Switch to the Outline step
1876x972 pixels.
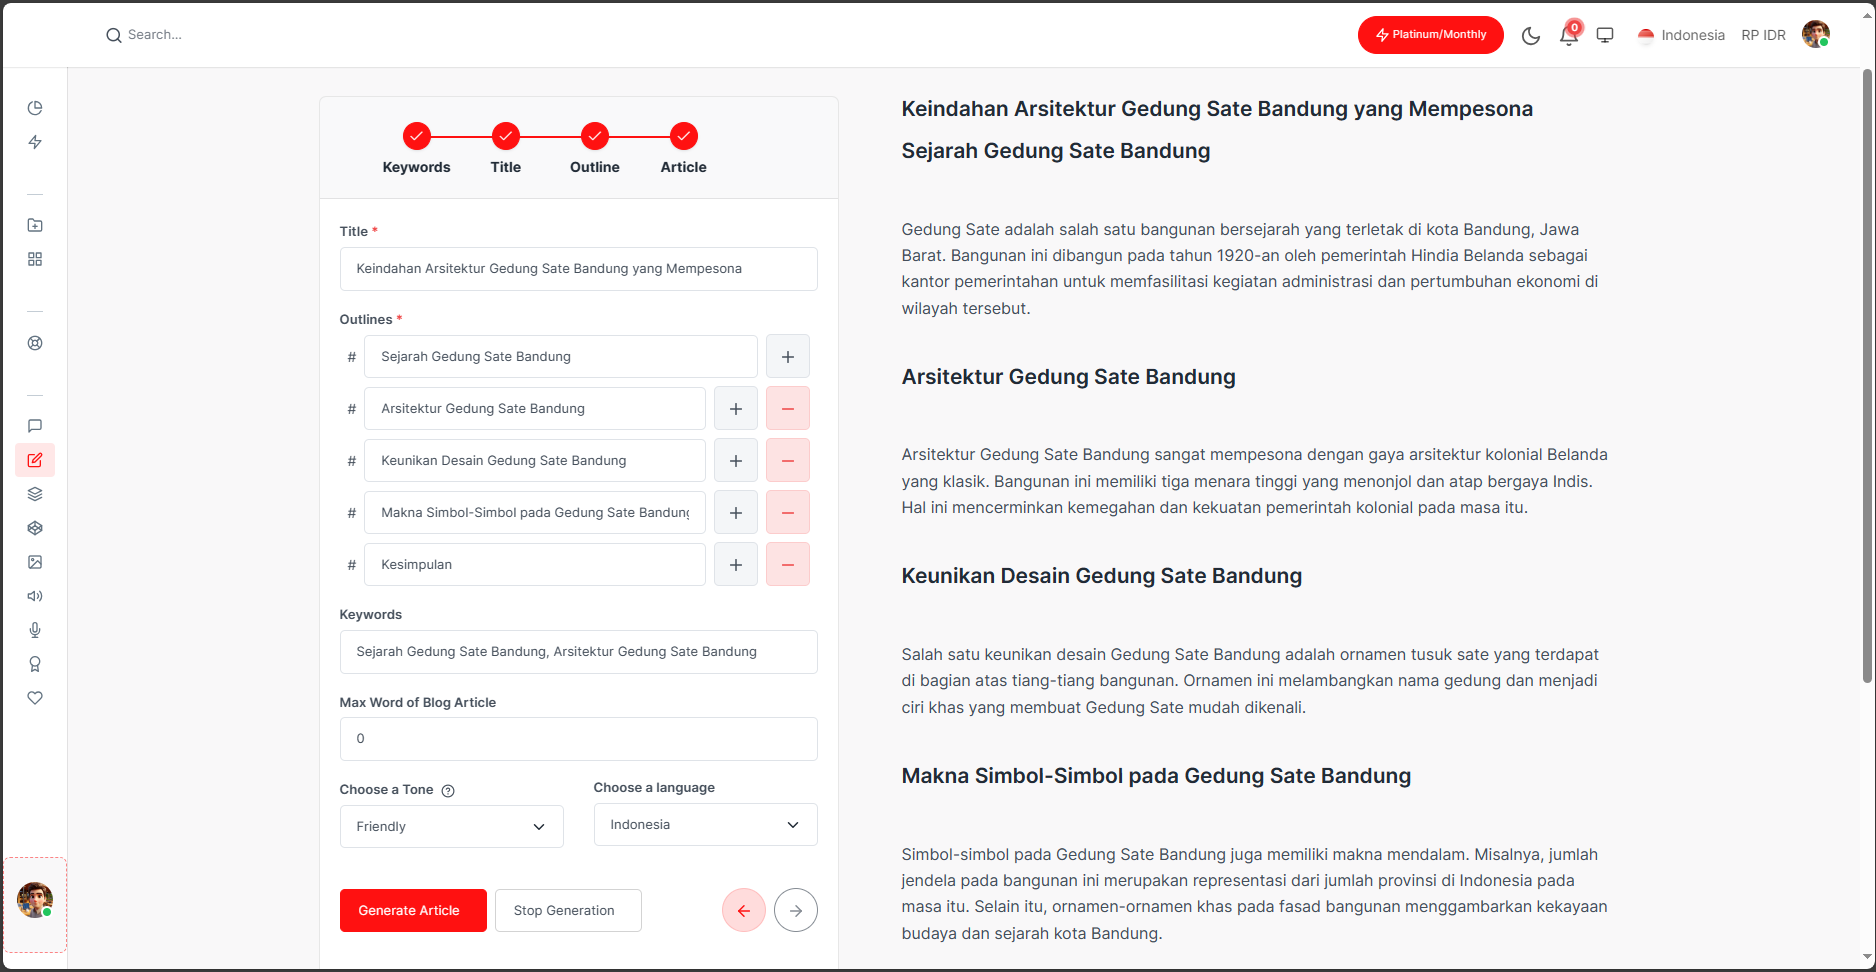pos(594,136)
